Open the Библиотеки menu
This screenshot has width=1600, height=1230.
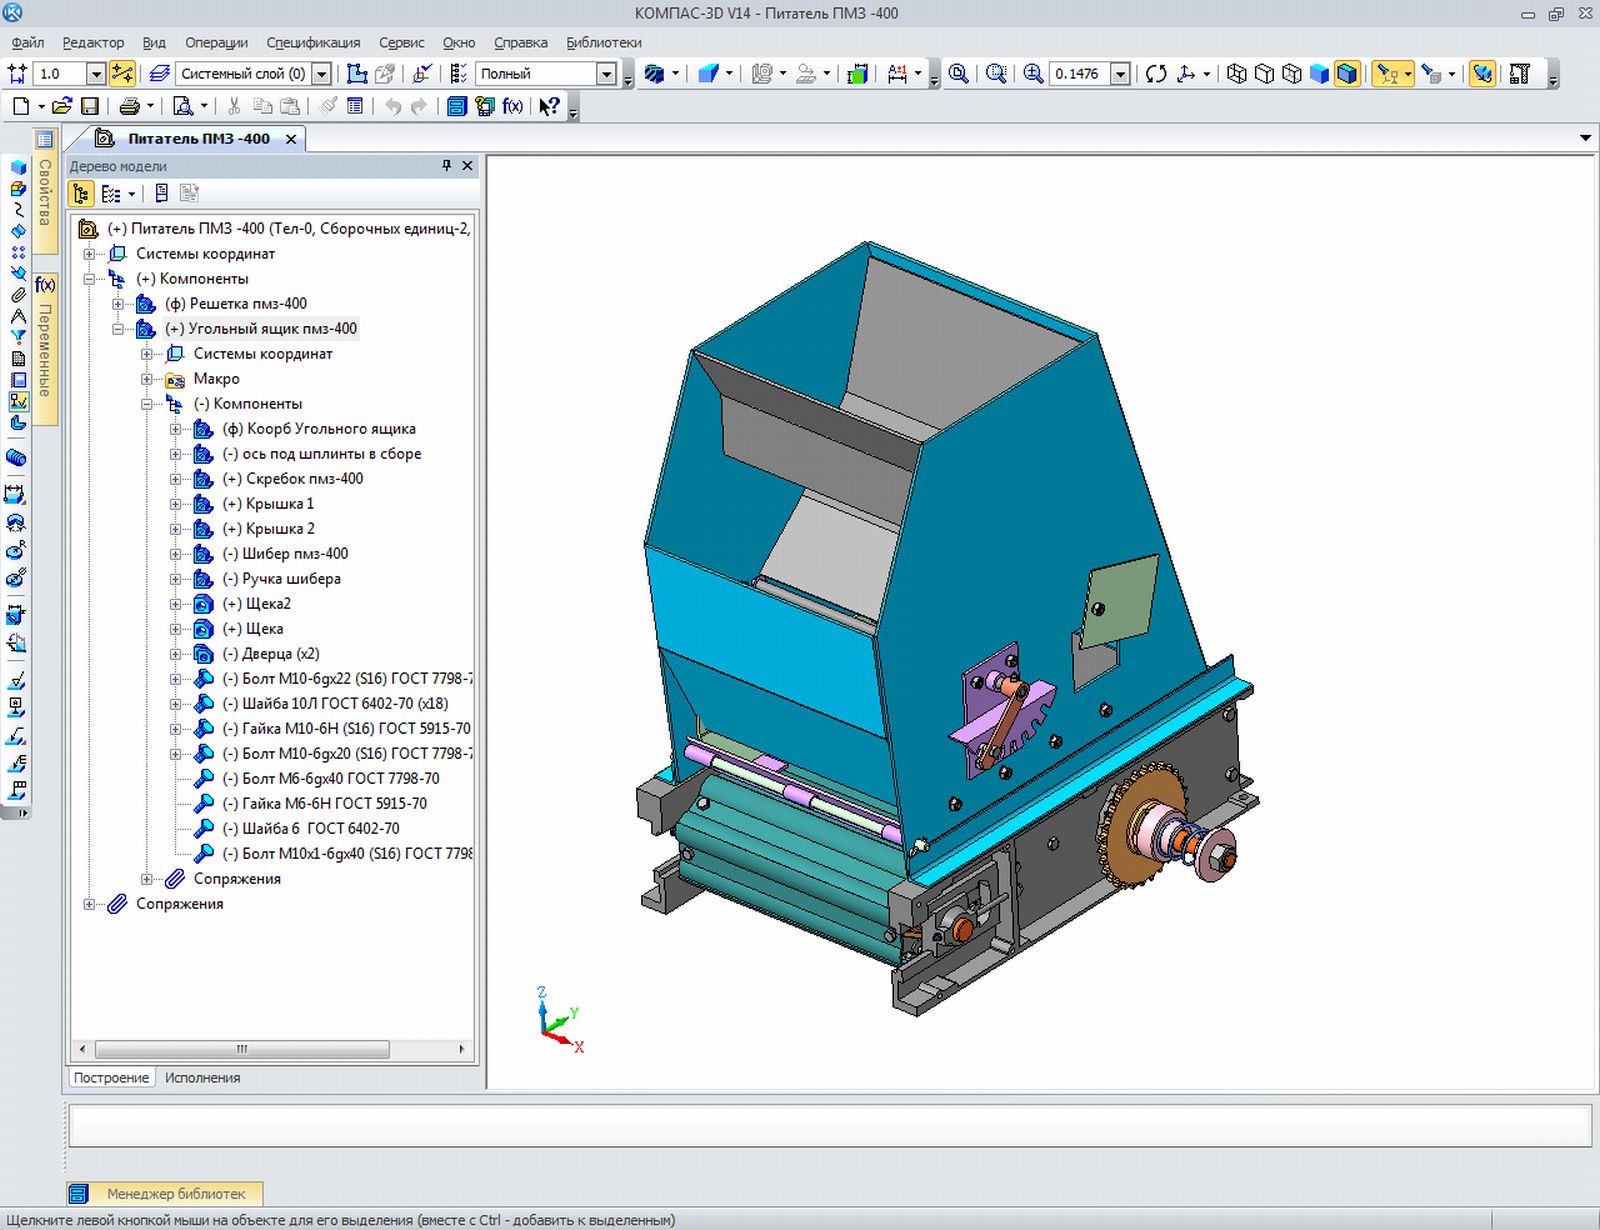point(604,43)
